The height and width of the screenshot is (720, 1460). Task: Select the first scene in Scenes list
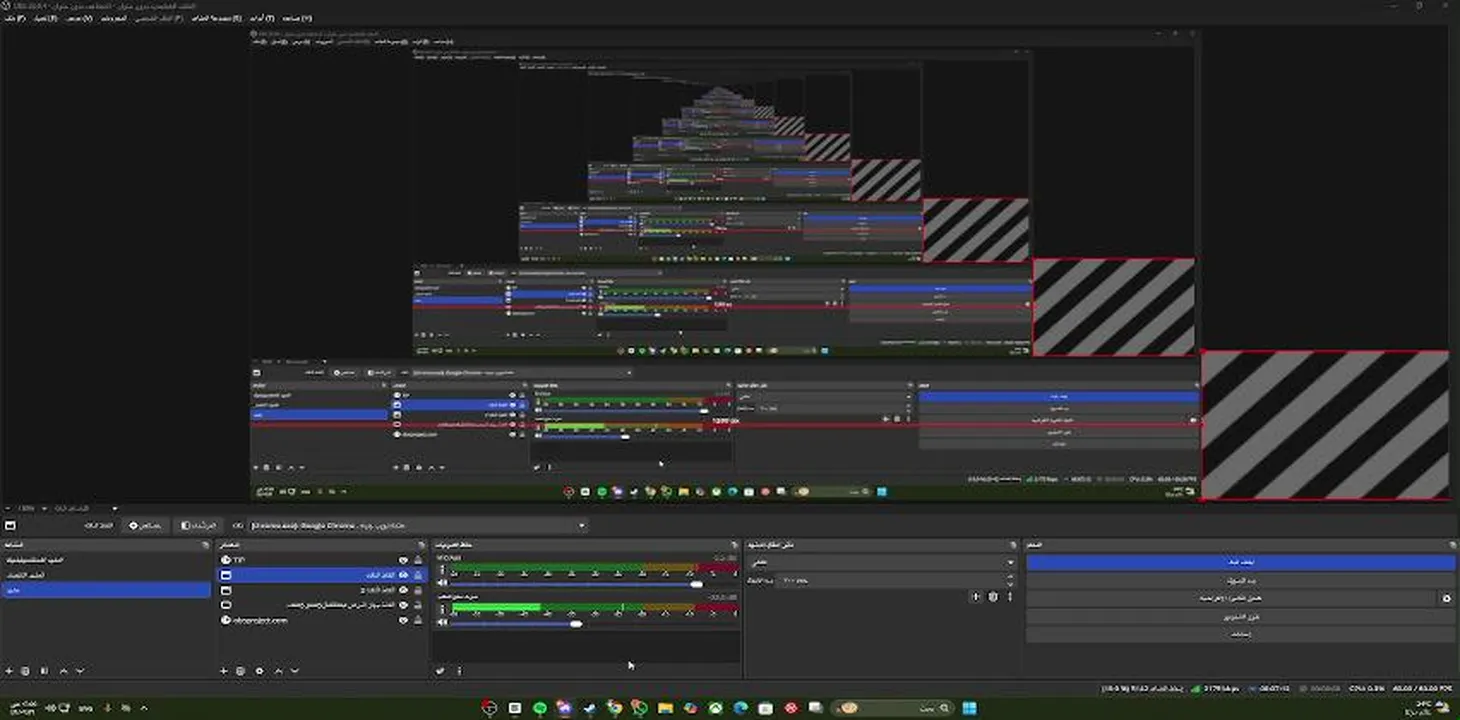click(106, 560)
